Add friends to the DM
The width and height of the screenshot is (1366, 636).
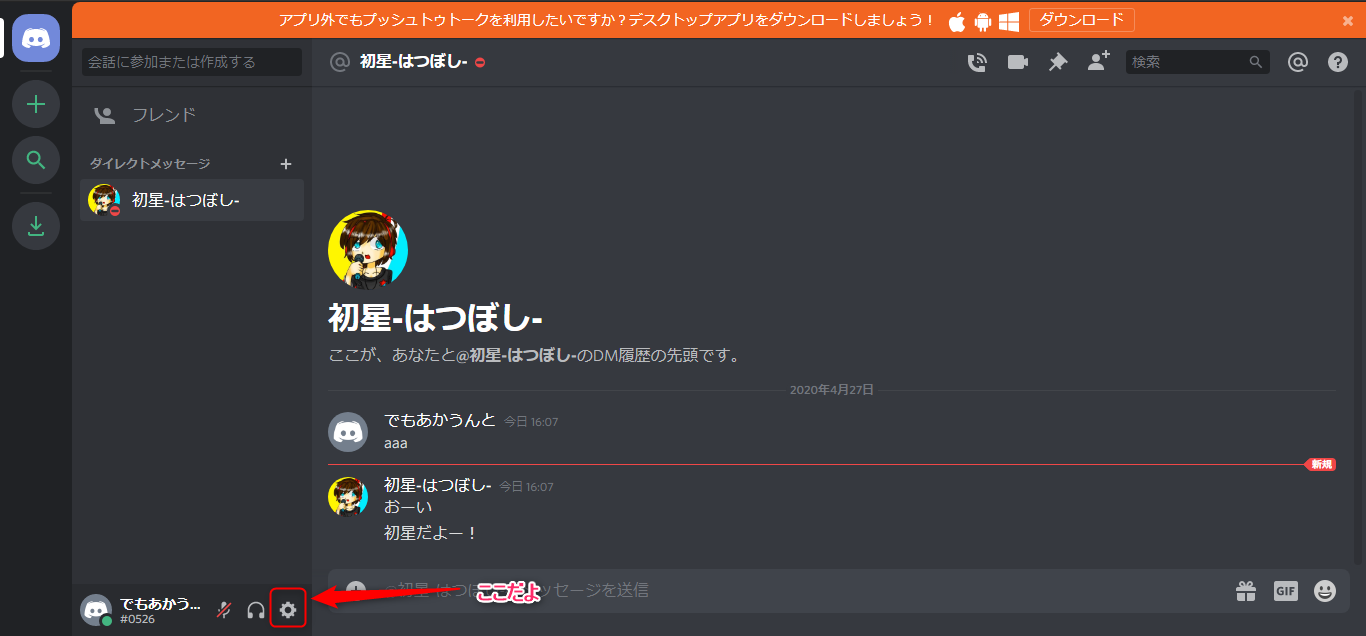pos(1099,61)
